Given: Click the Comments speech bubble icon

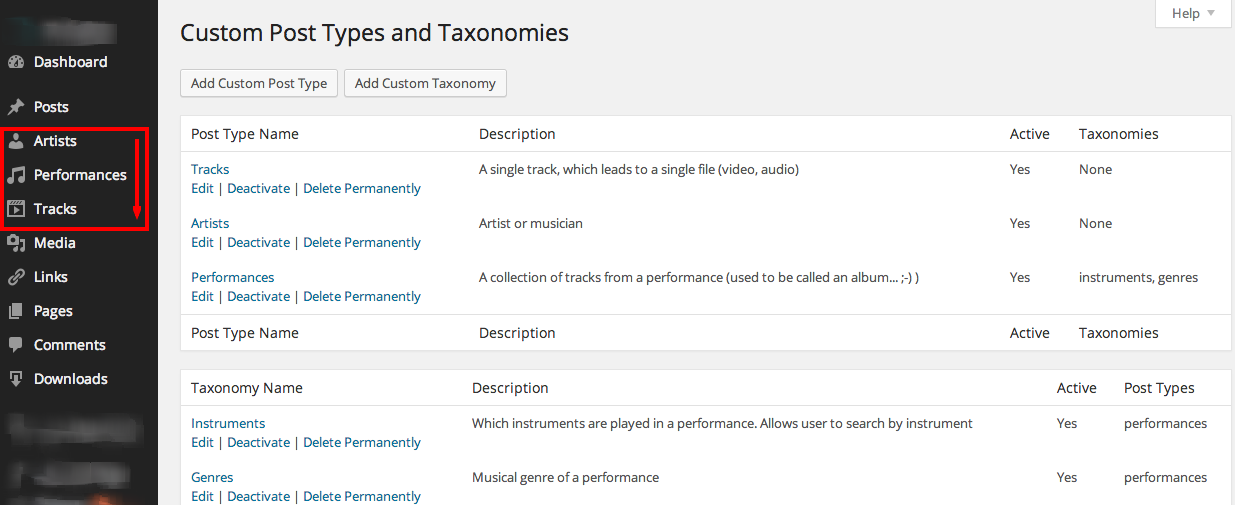Looking at the screenshot, I should pyautogui.click(x=15, y=345).
